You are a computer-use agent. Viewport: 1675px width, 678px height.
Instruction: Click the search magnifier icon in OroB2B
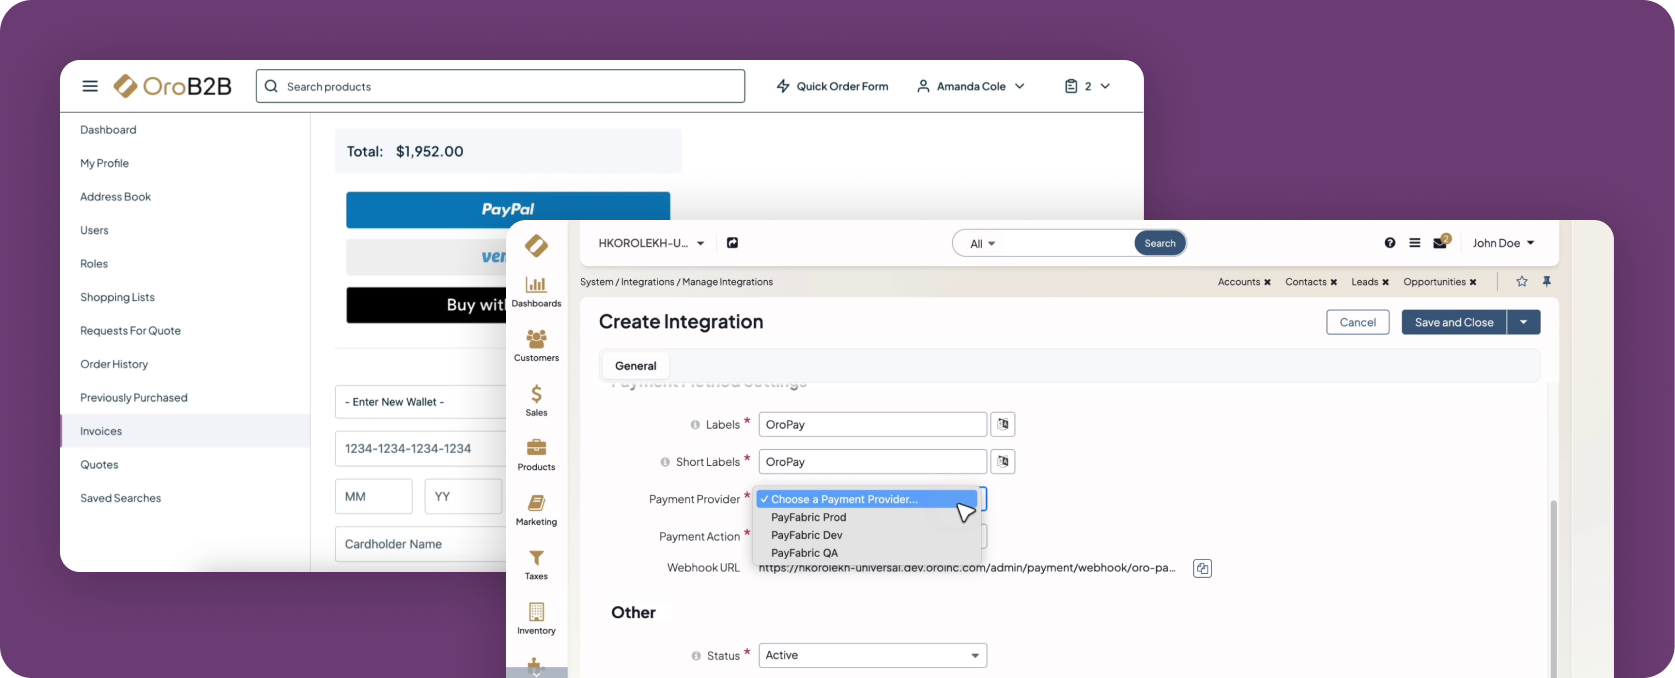coord(271,86)
